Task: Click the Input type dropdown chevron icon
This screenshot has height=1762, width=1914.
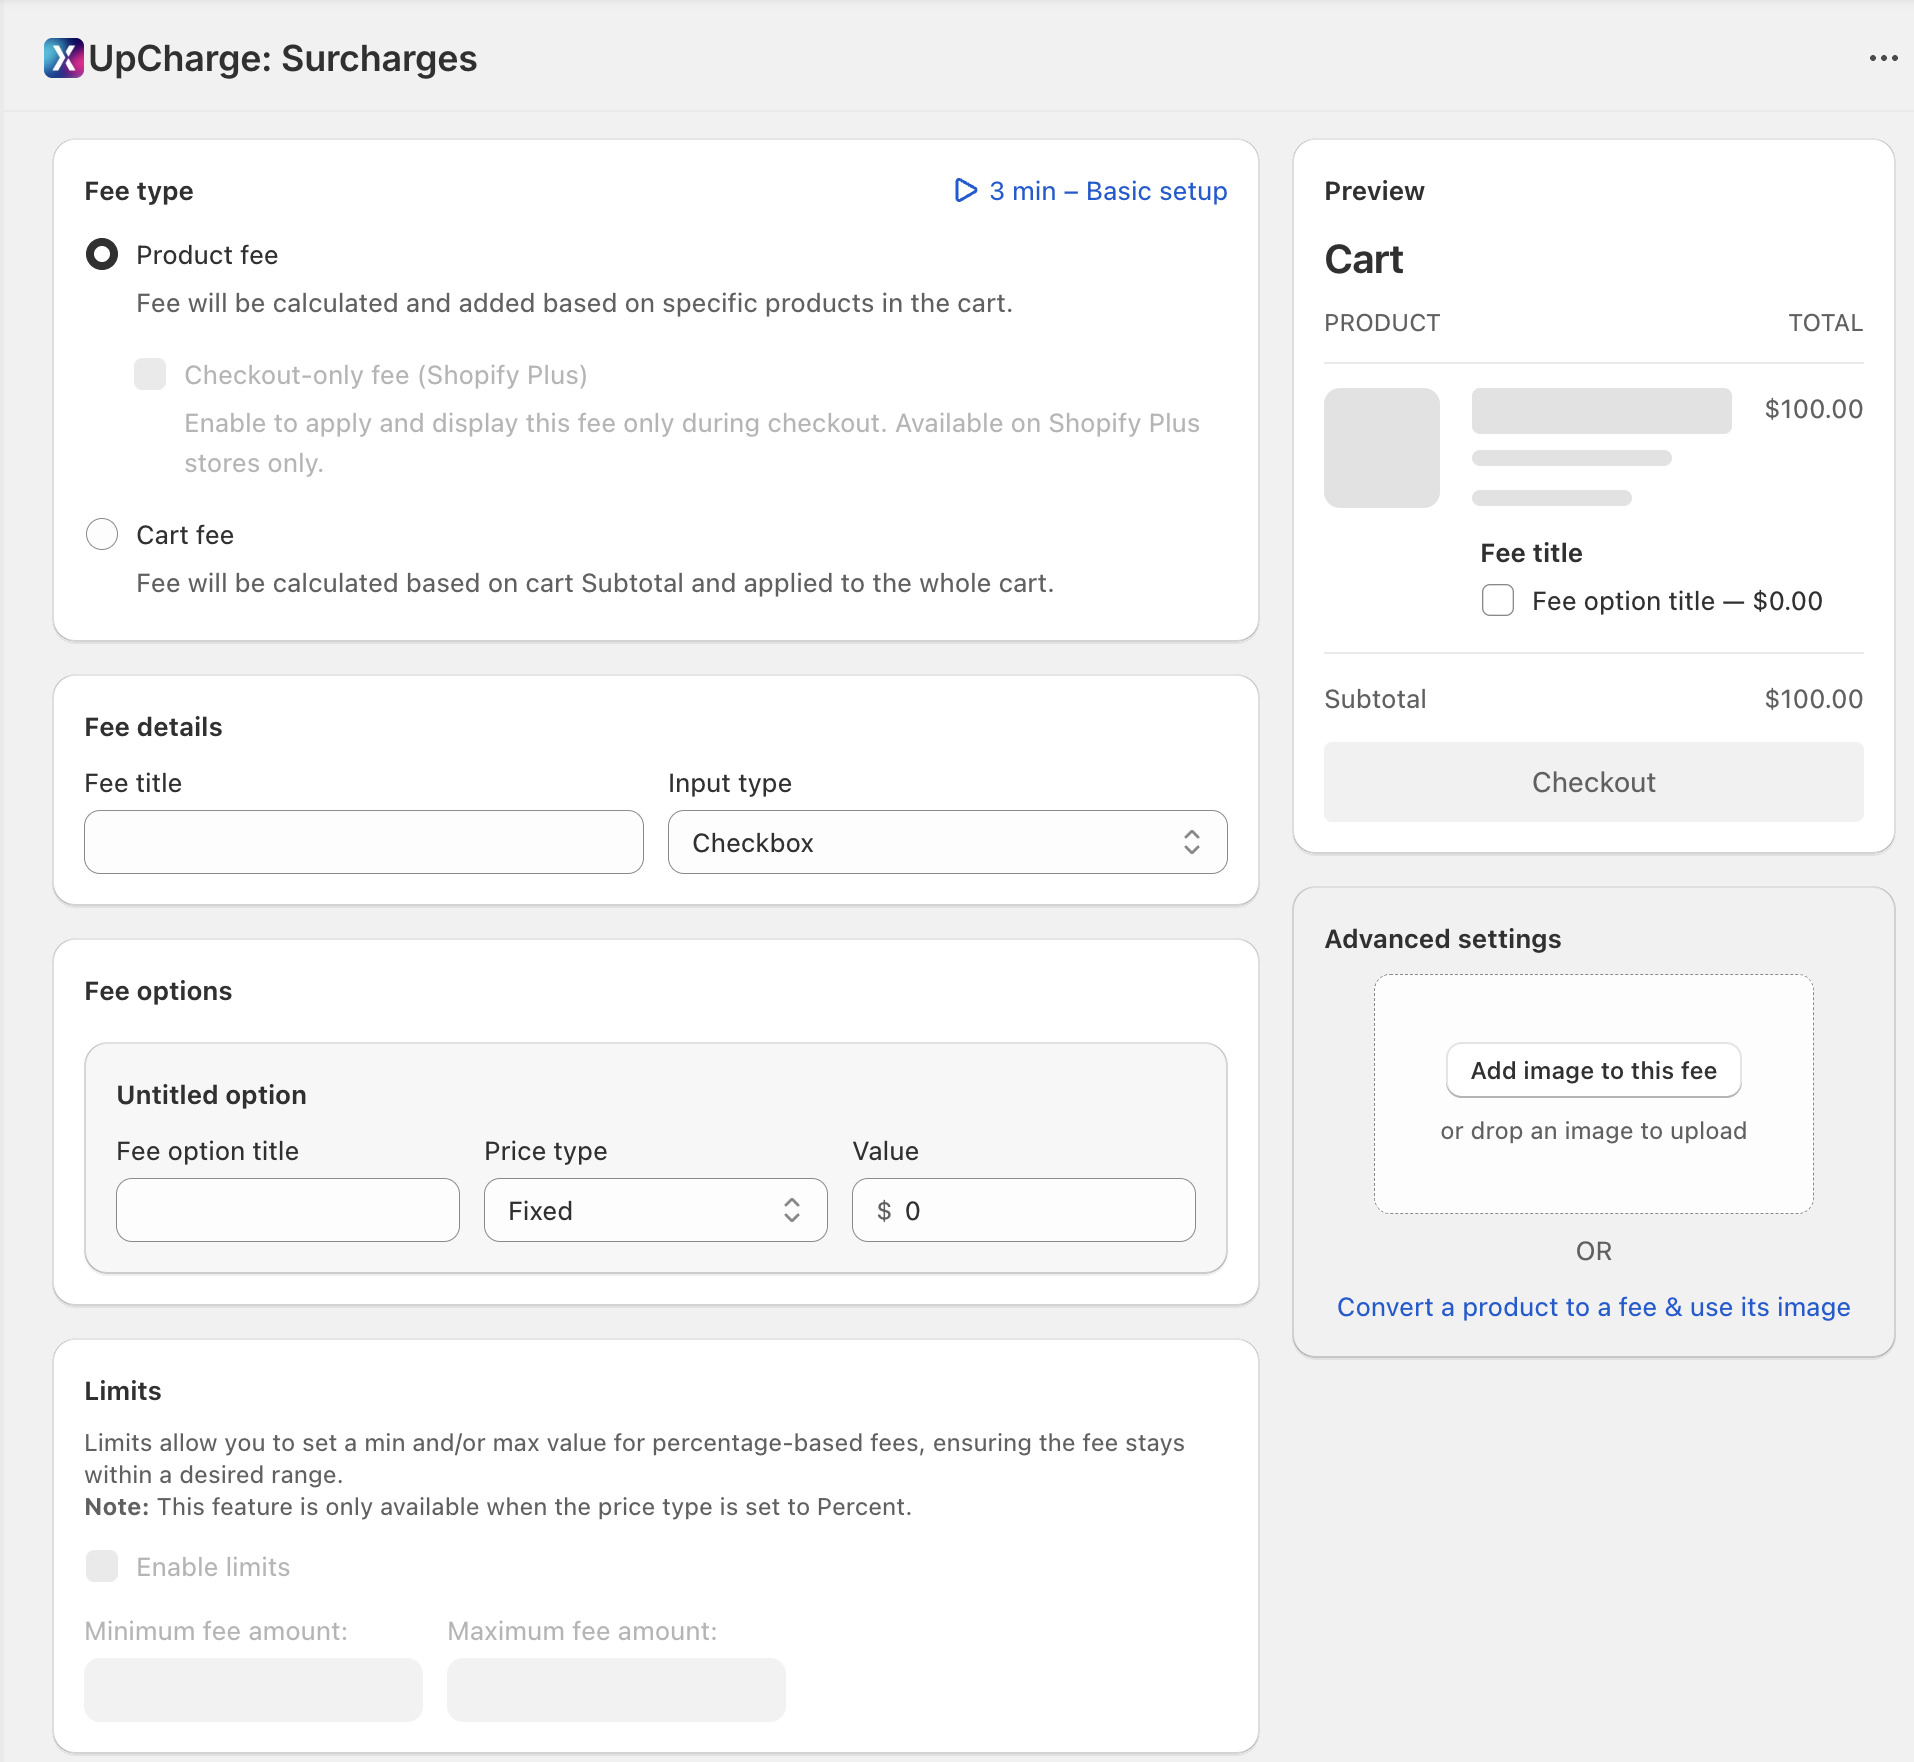Action: tap(1191, 842)
